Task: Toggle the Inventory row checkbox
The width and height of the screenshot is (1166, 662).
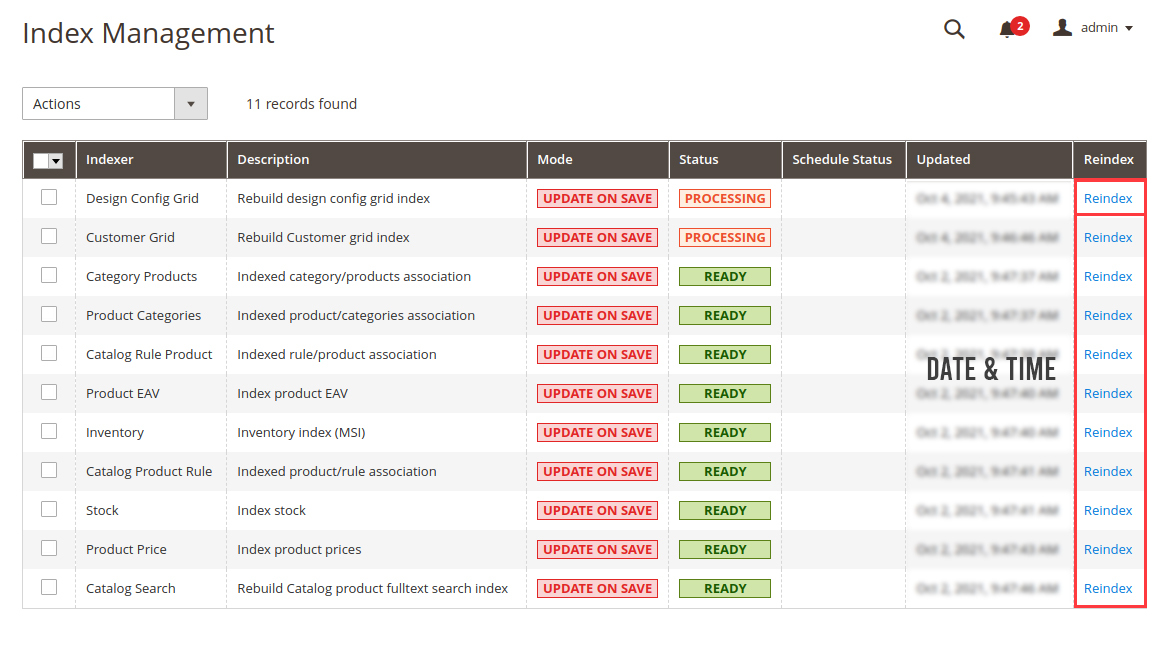Action: tap(49, 431)
